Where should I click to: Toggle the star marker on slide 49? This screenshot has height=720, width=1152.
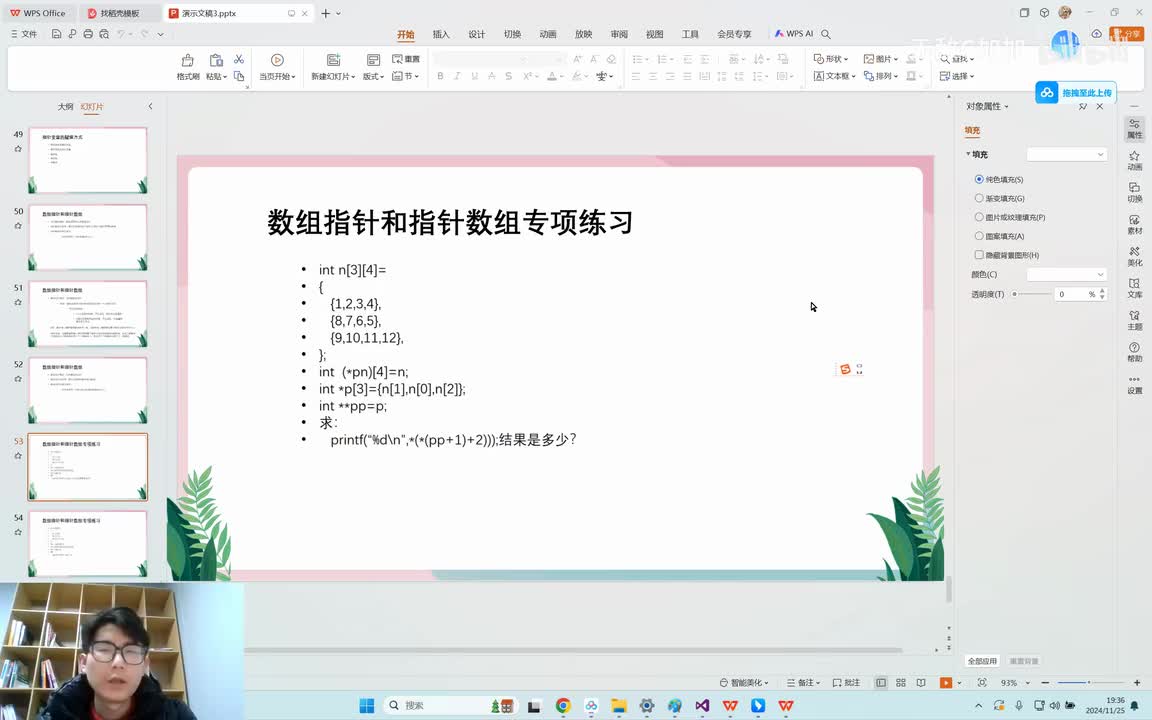18,149
